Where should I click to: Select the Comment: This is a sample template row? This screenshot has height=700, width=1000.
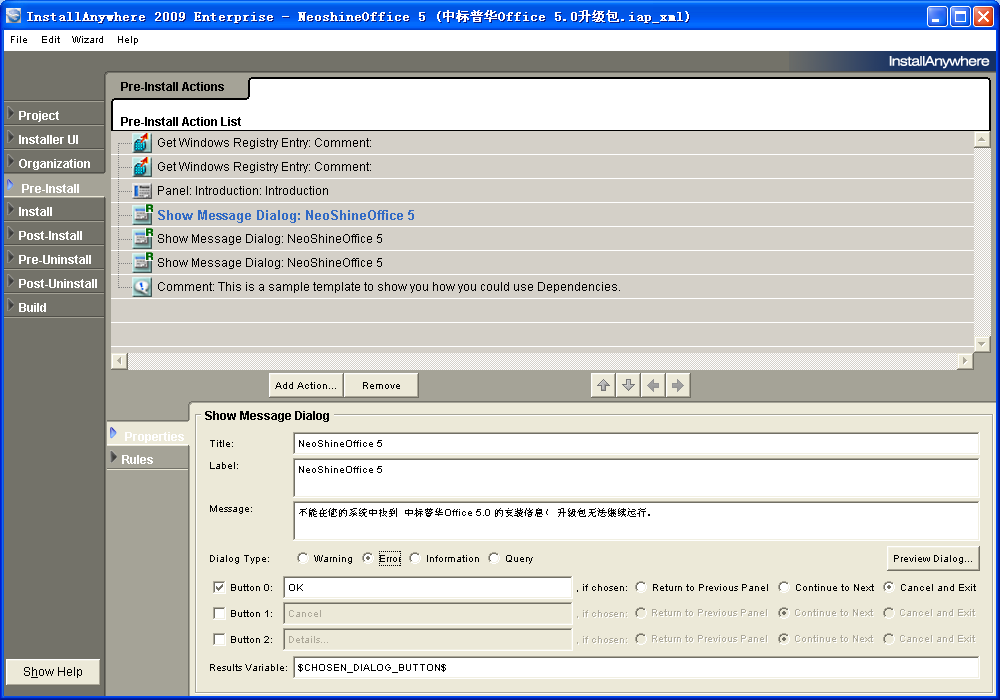(543, 287)
